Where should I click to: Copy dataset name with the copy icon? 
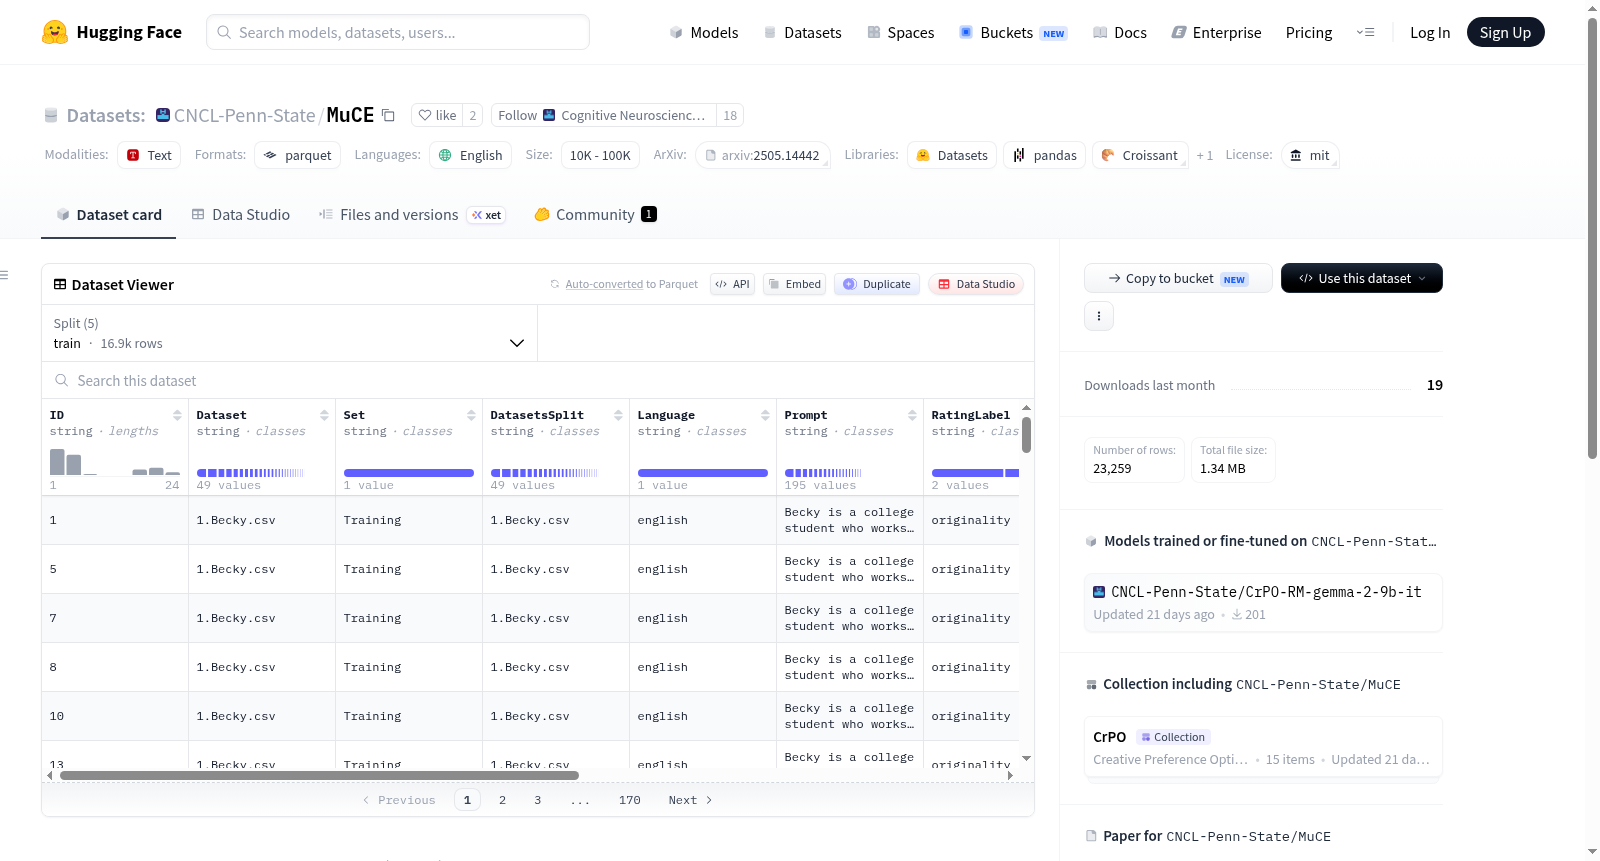tap(388, 116)
